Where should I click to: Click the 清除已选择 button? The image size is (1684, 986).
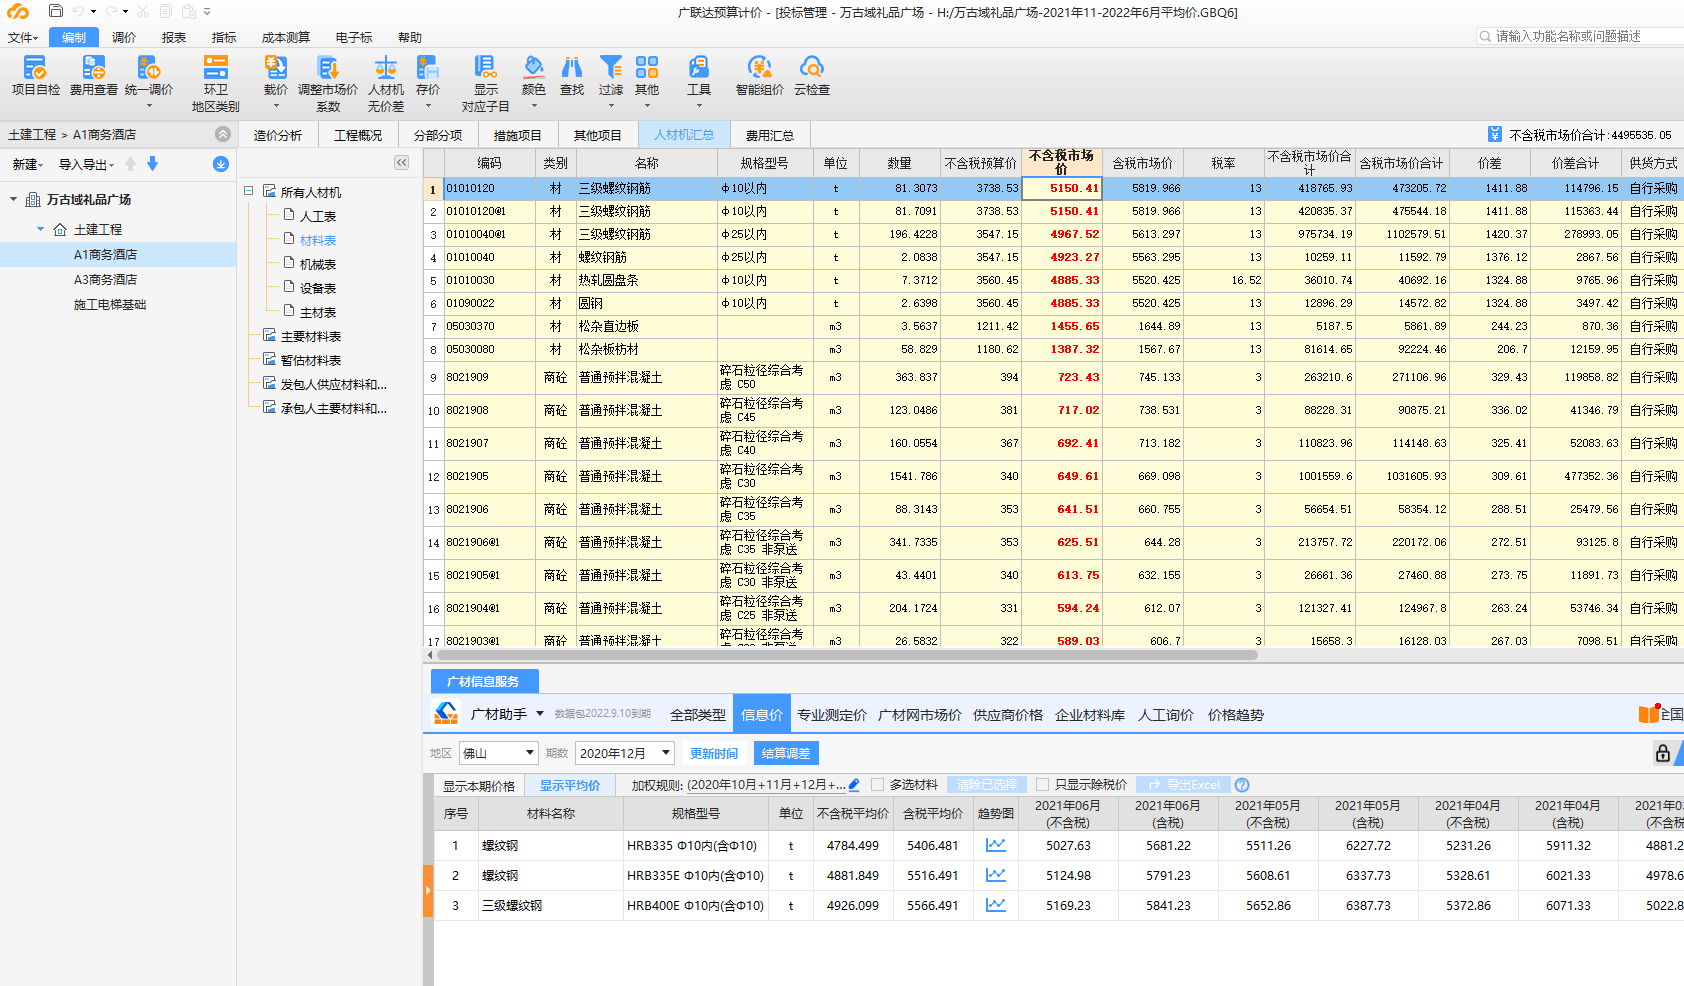click(987, 785)
